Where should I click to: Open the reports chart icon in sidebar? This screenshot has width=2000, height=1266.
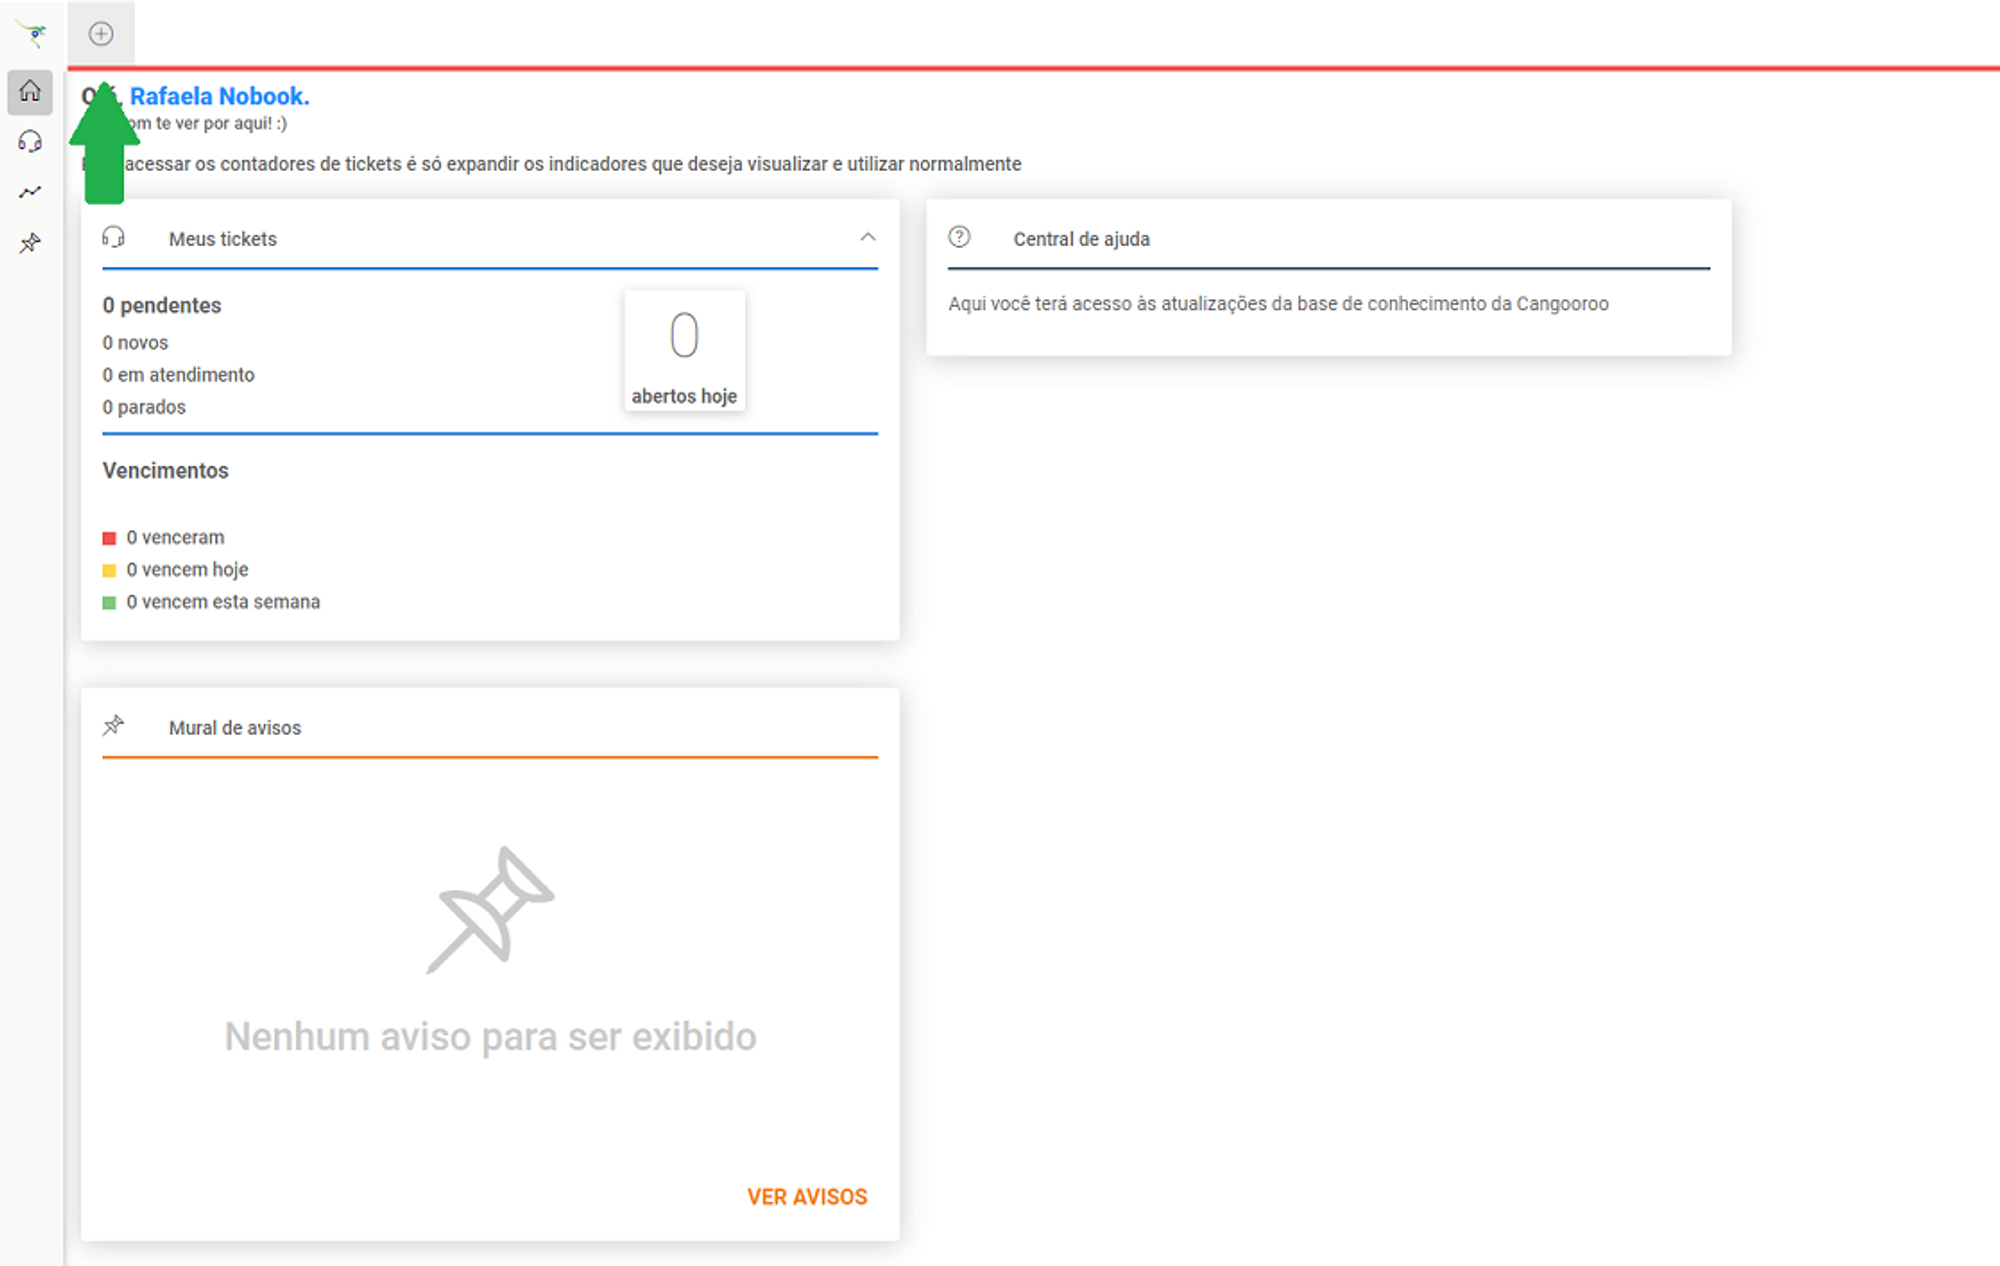click(x=30, y=192)
